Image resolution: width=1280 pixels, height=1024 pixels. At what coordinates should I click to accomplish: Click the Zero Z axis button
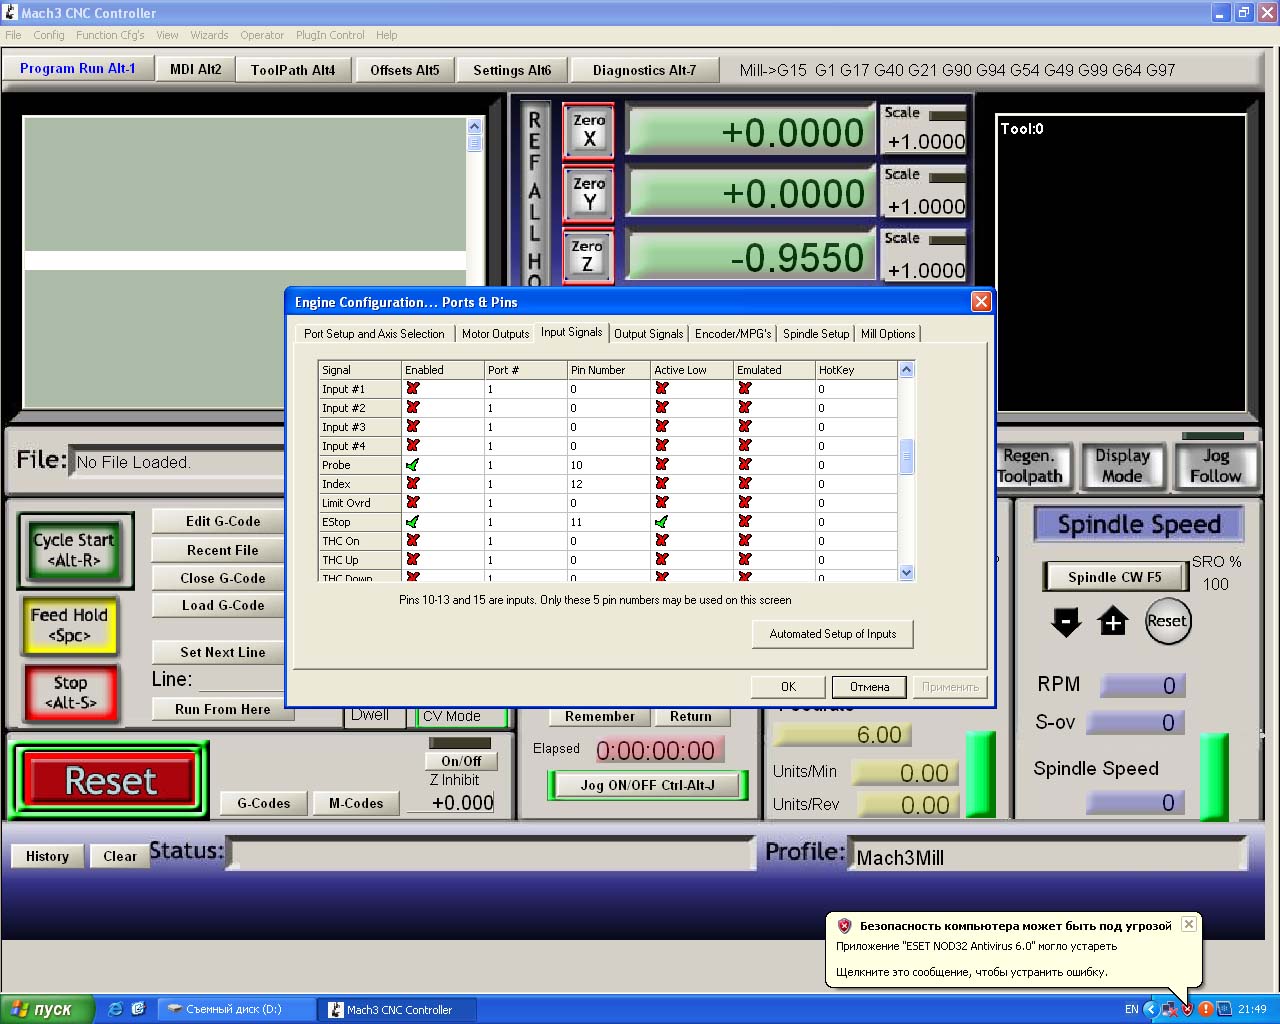point(587,256)
